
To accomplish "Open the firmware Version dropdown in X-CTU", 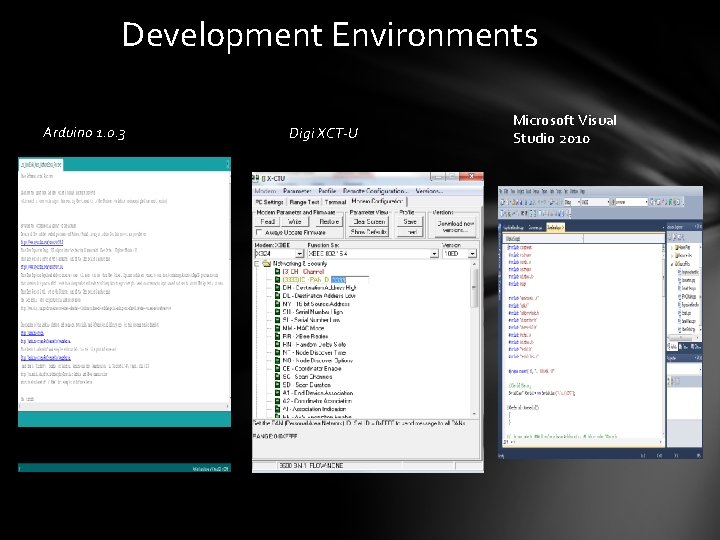I will tap(472, 253).
